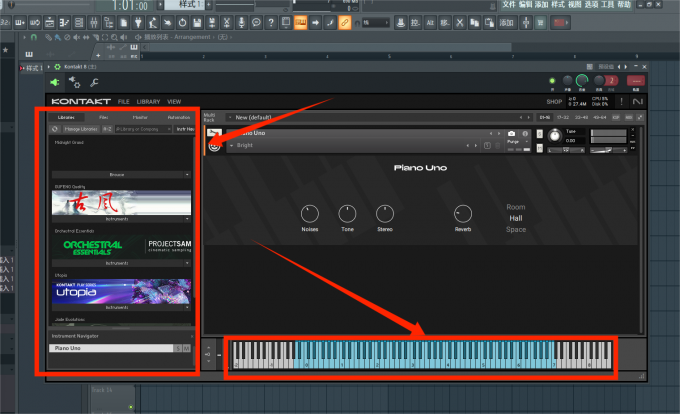This screenshot has height=414, width=680.
Task: Open the mixer window icon in toolbar
Action: [x=94, y=23]
